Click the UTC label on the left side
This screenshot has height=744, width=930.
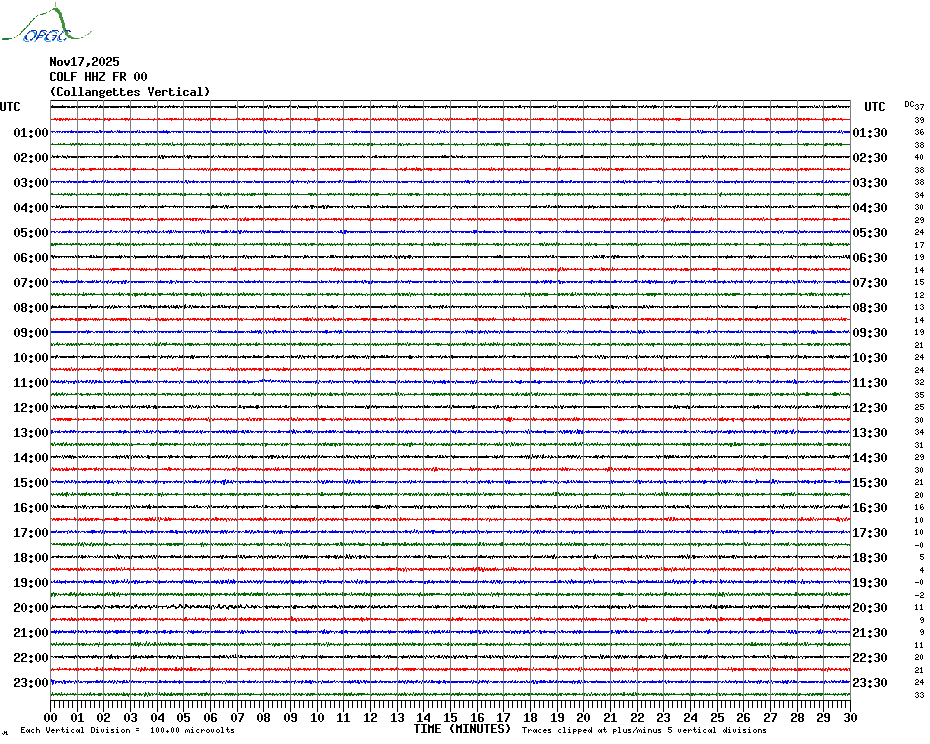[x=10, y=107]
